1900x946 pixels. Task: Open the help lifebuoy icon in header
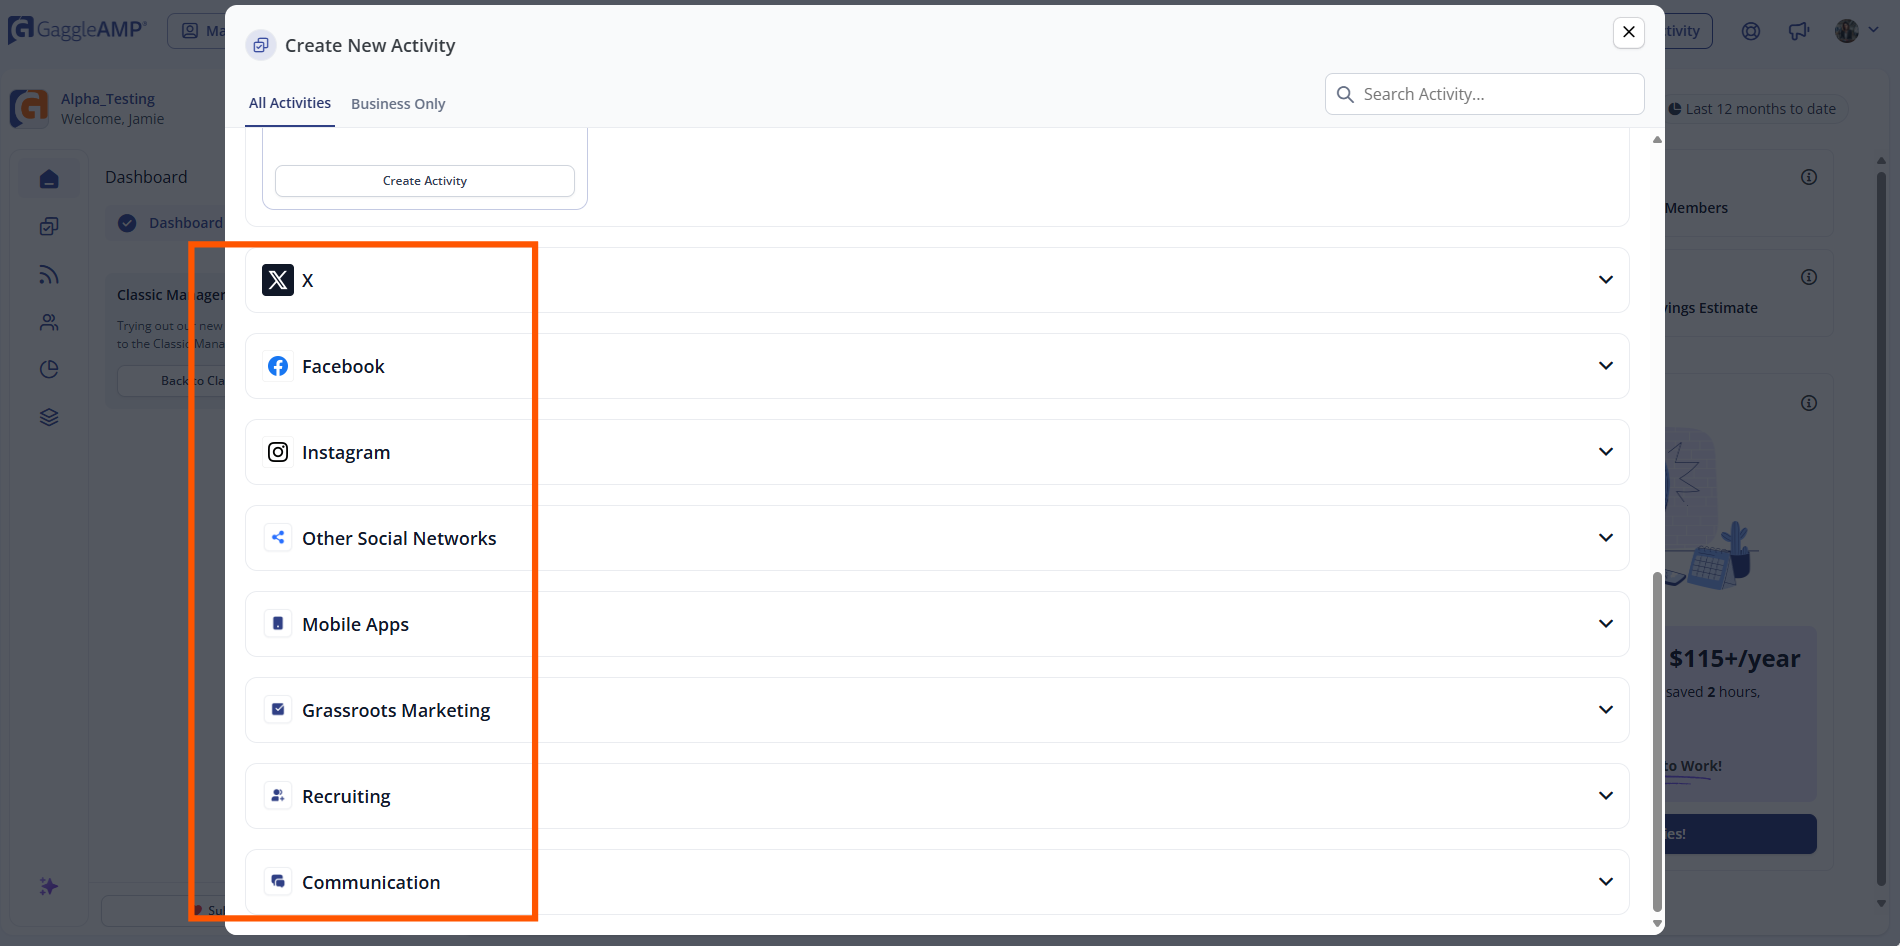click(1751, 31)
